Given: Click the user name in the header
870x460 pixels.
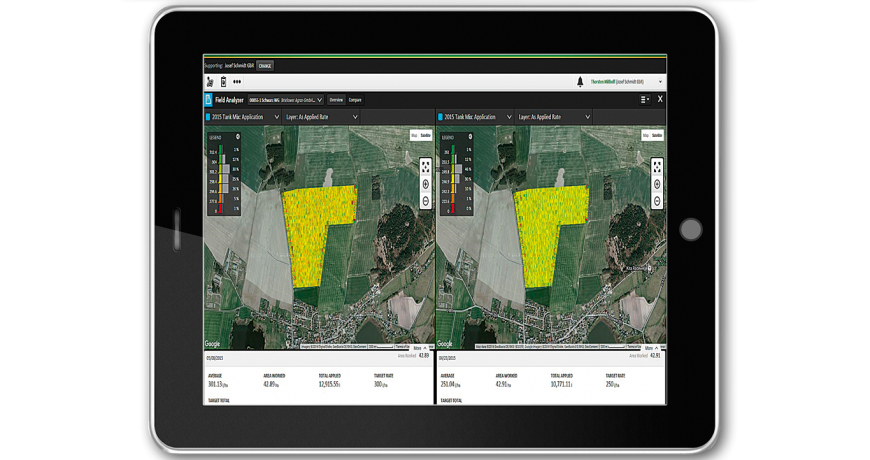Looking at the screenshot, I should pyautogui.click(x=617, y=82).
